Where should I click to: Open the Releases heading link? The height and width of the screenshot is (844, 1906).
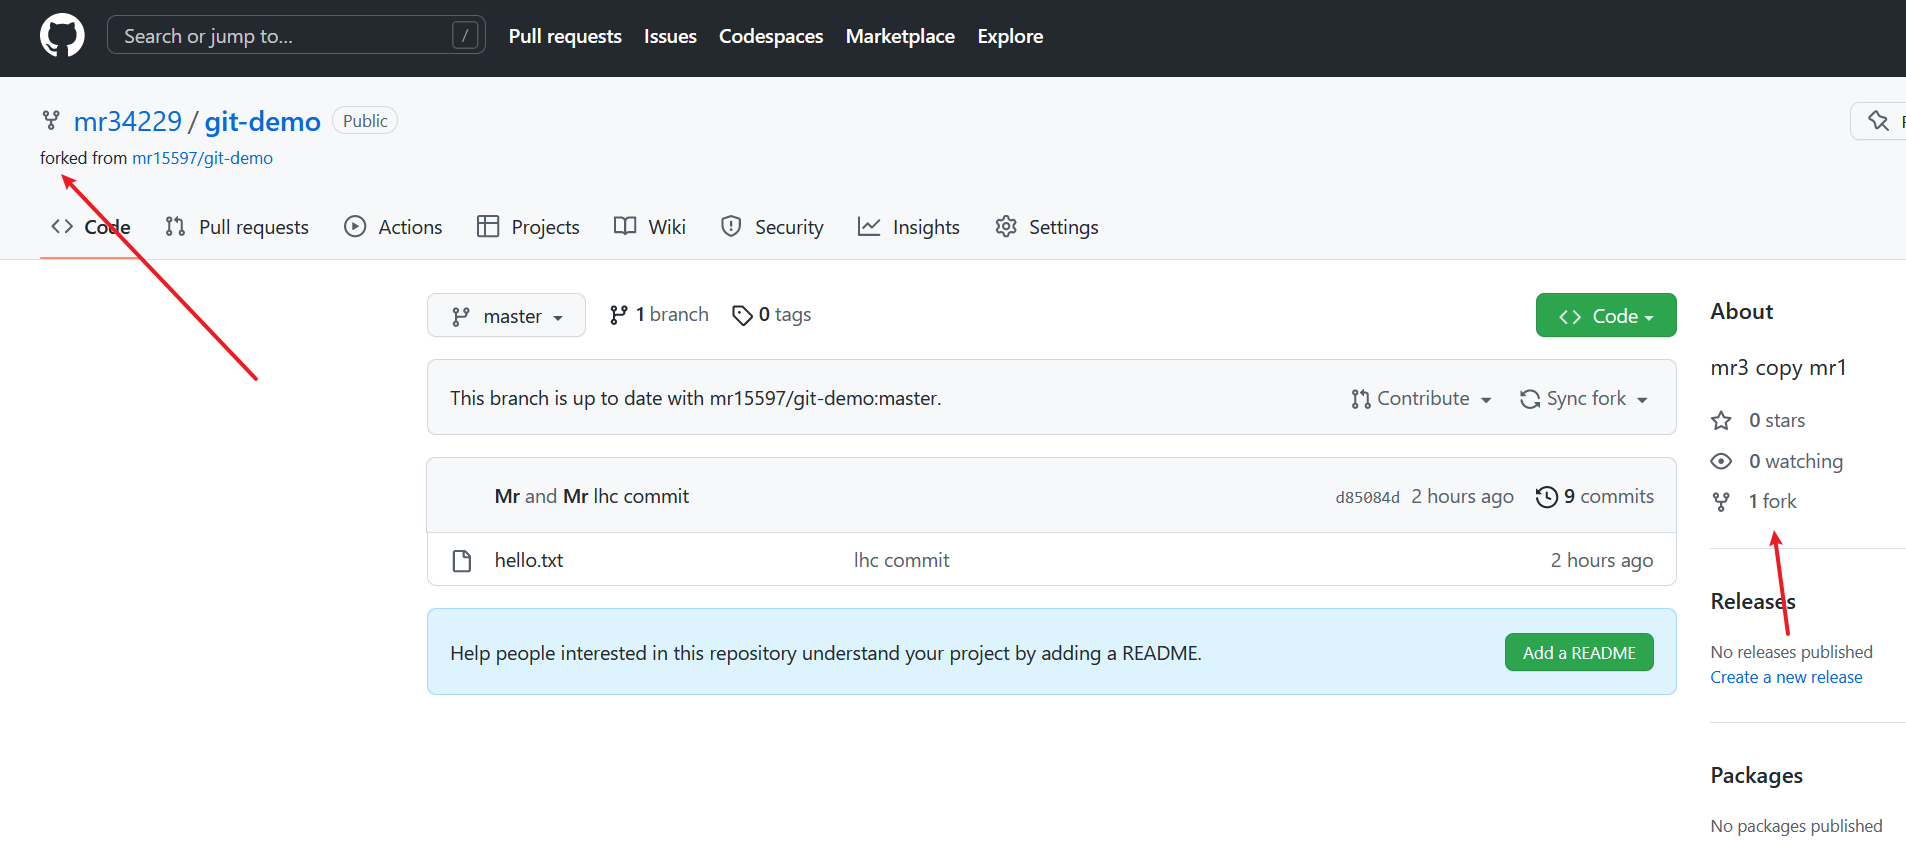[x=1753, y=601]
